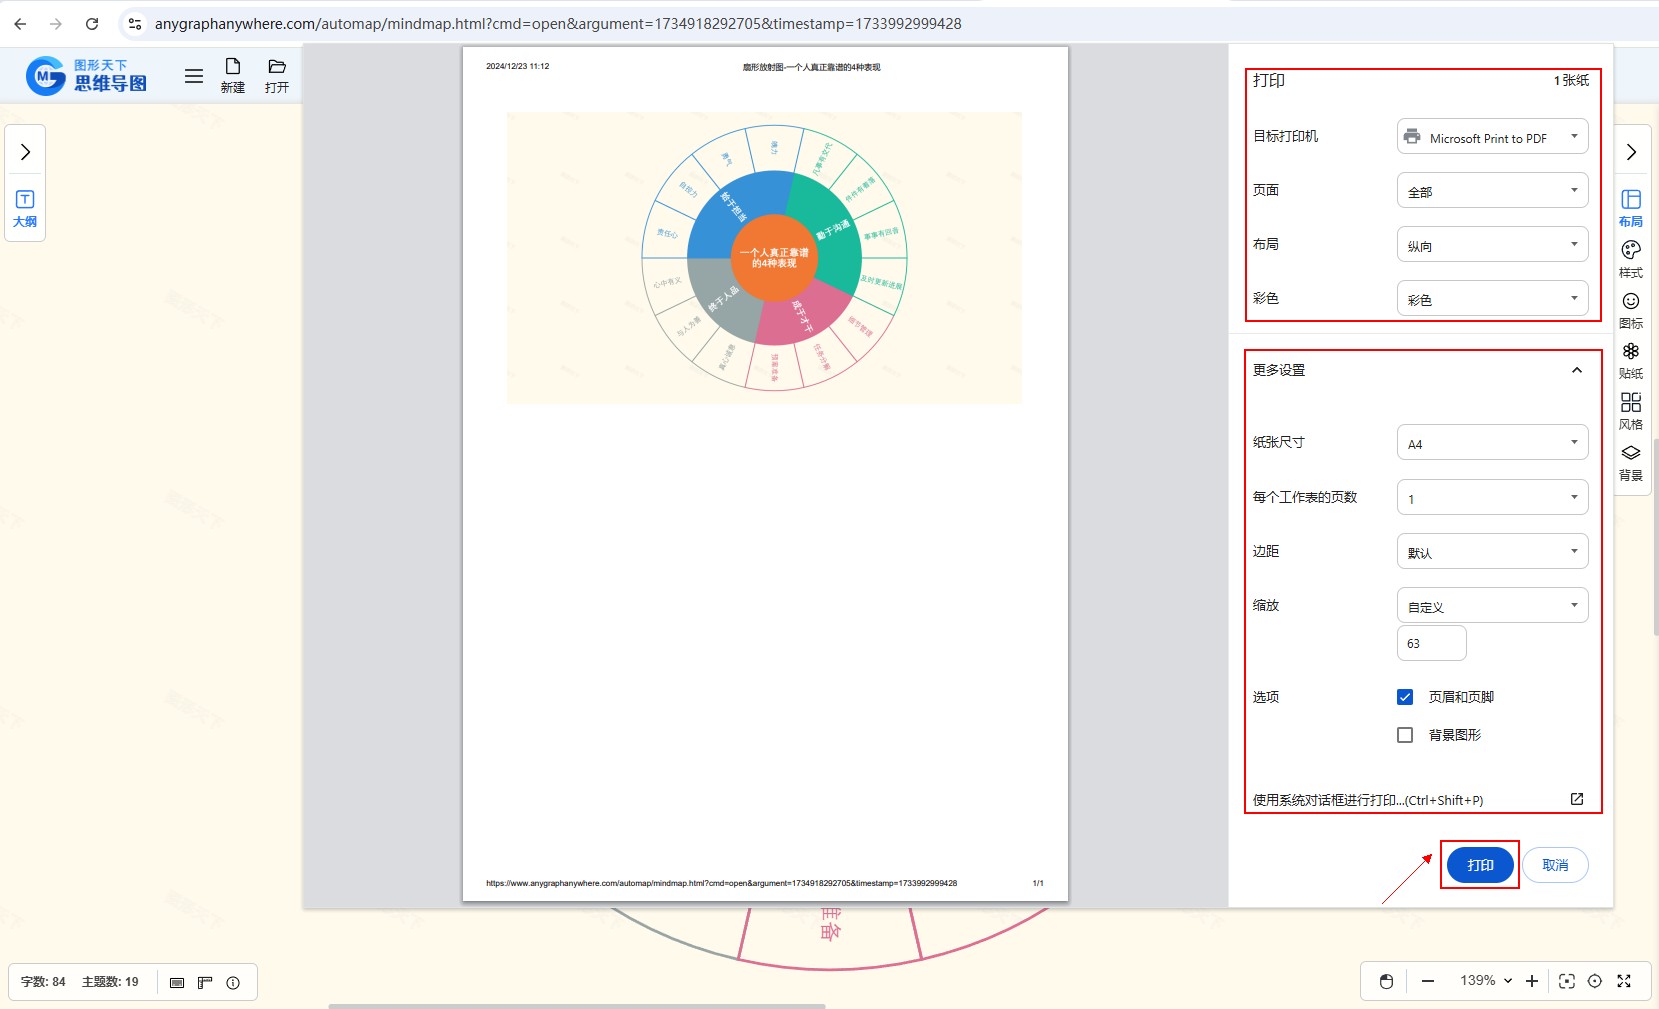
Task: Click the 取消 cancel button
Action: coord(1555,865)
